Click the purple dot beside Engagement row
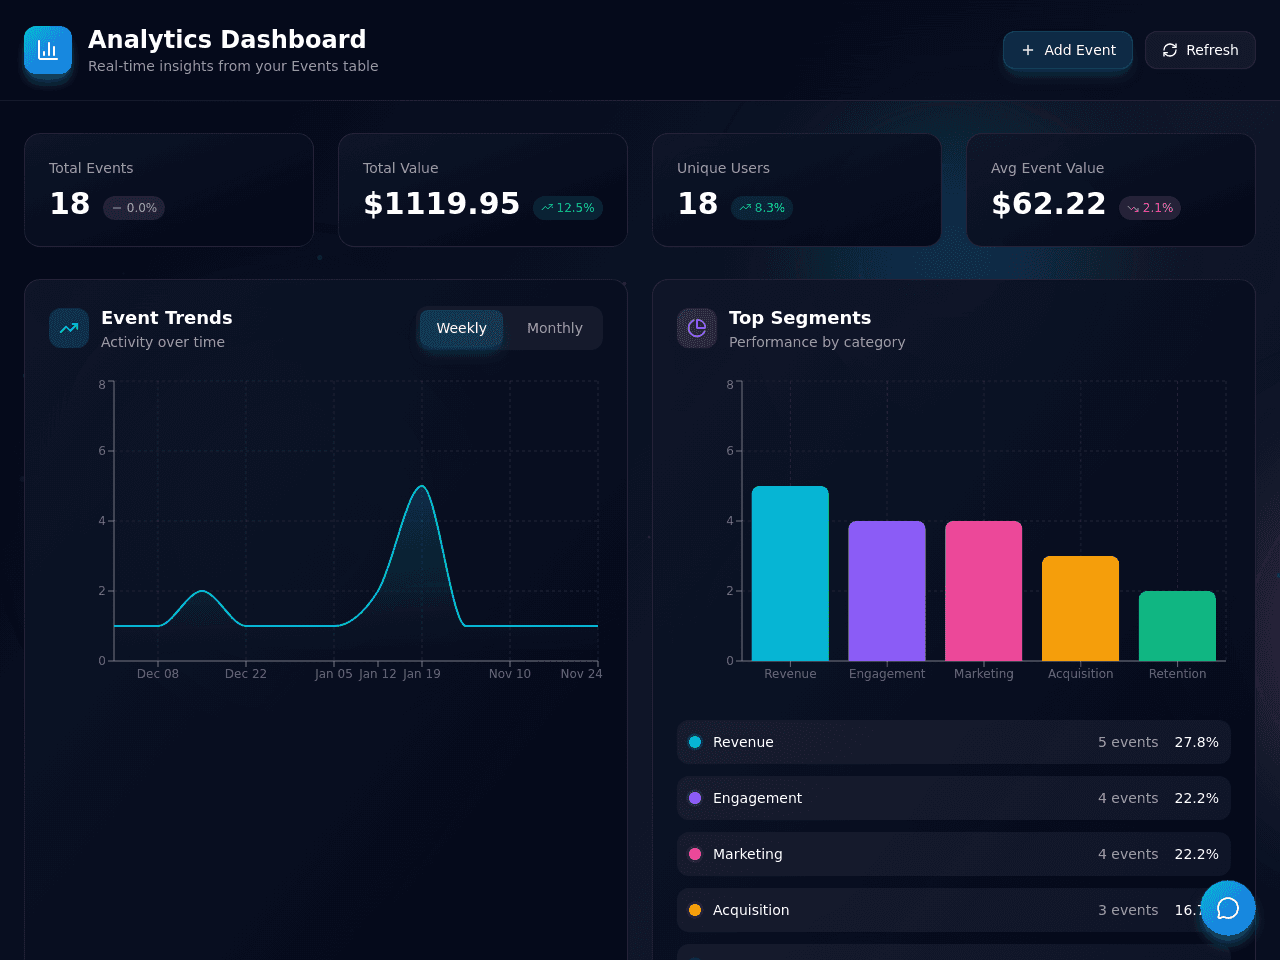The image size is (1280, 960). pyautogui.click(x=695, y=798)
